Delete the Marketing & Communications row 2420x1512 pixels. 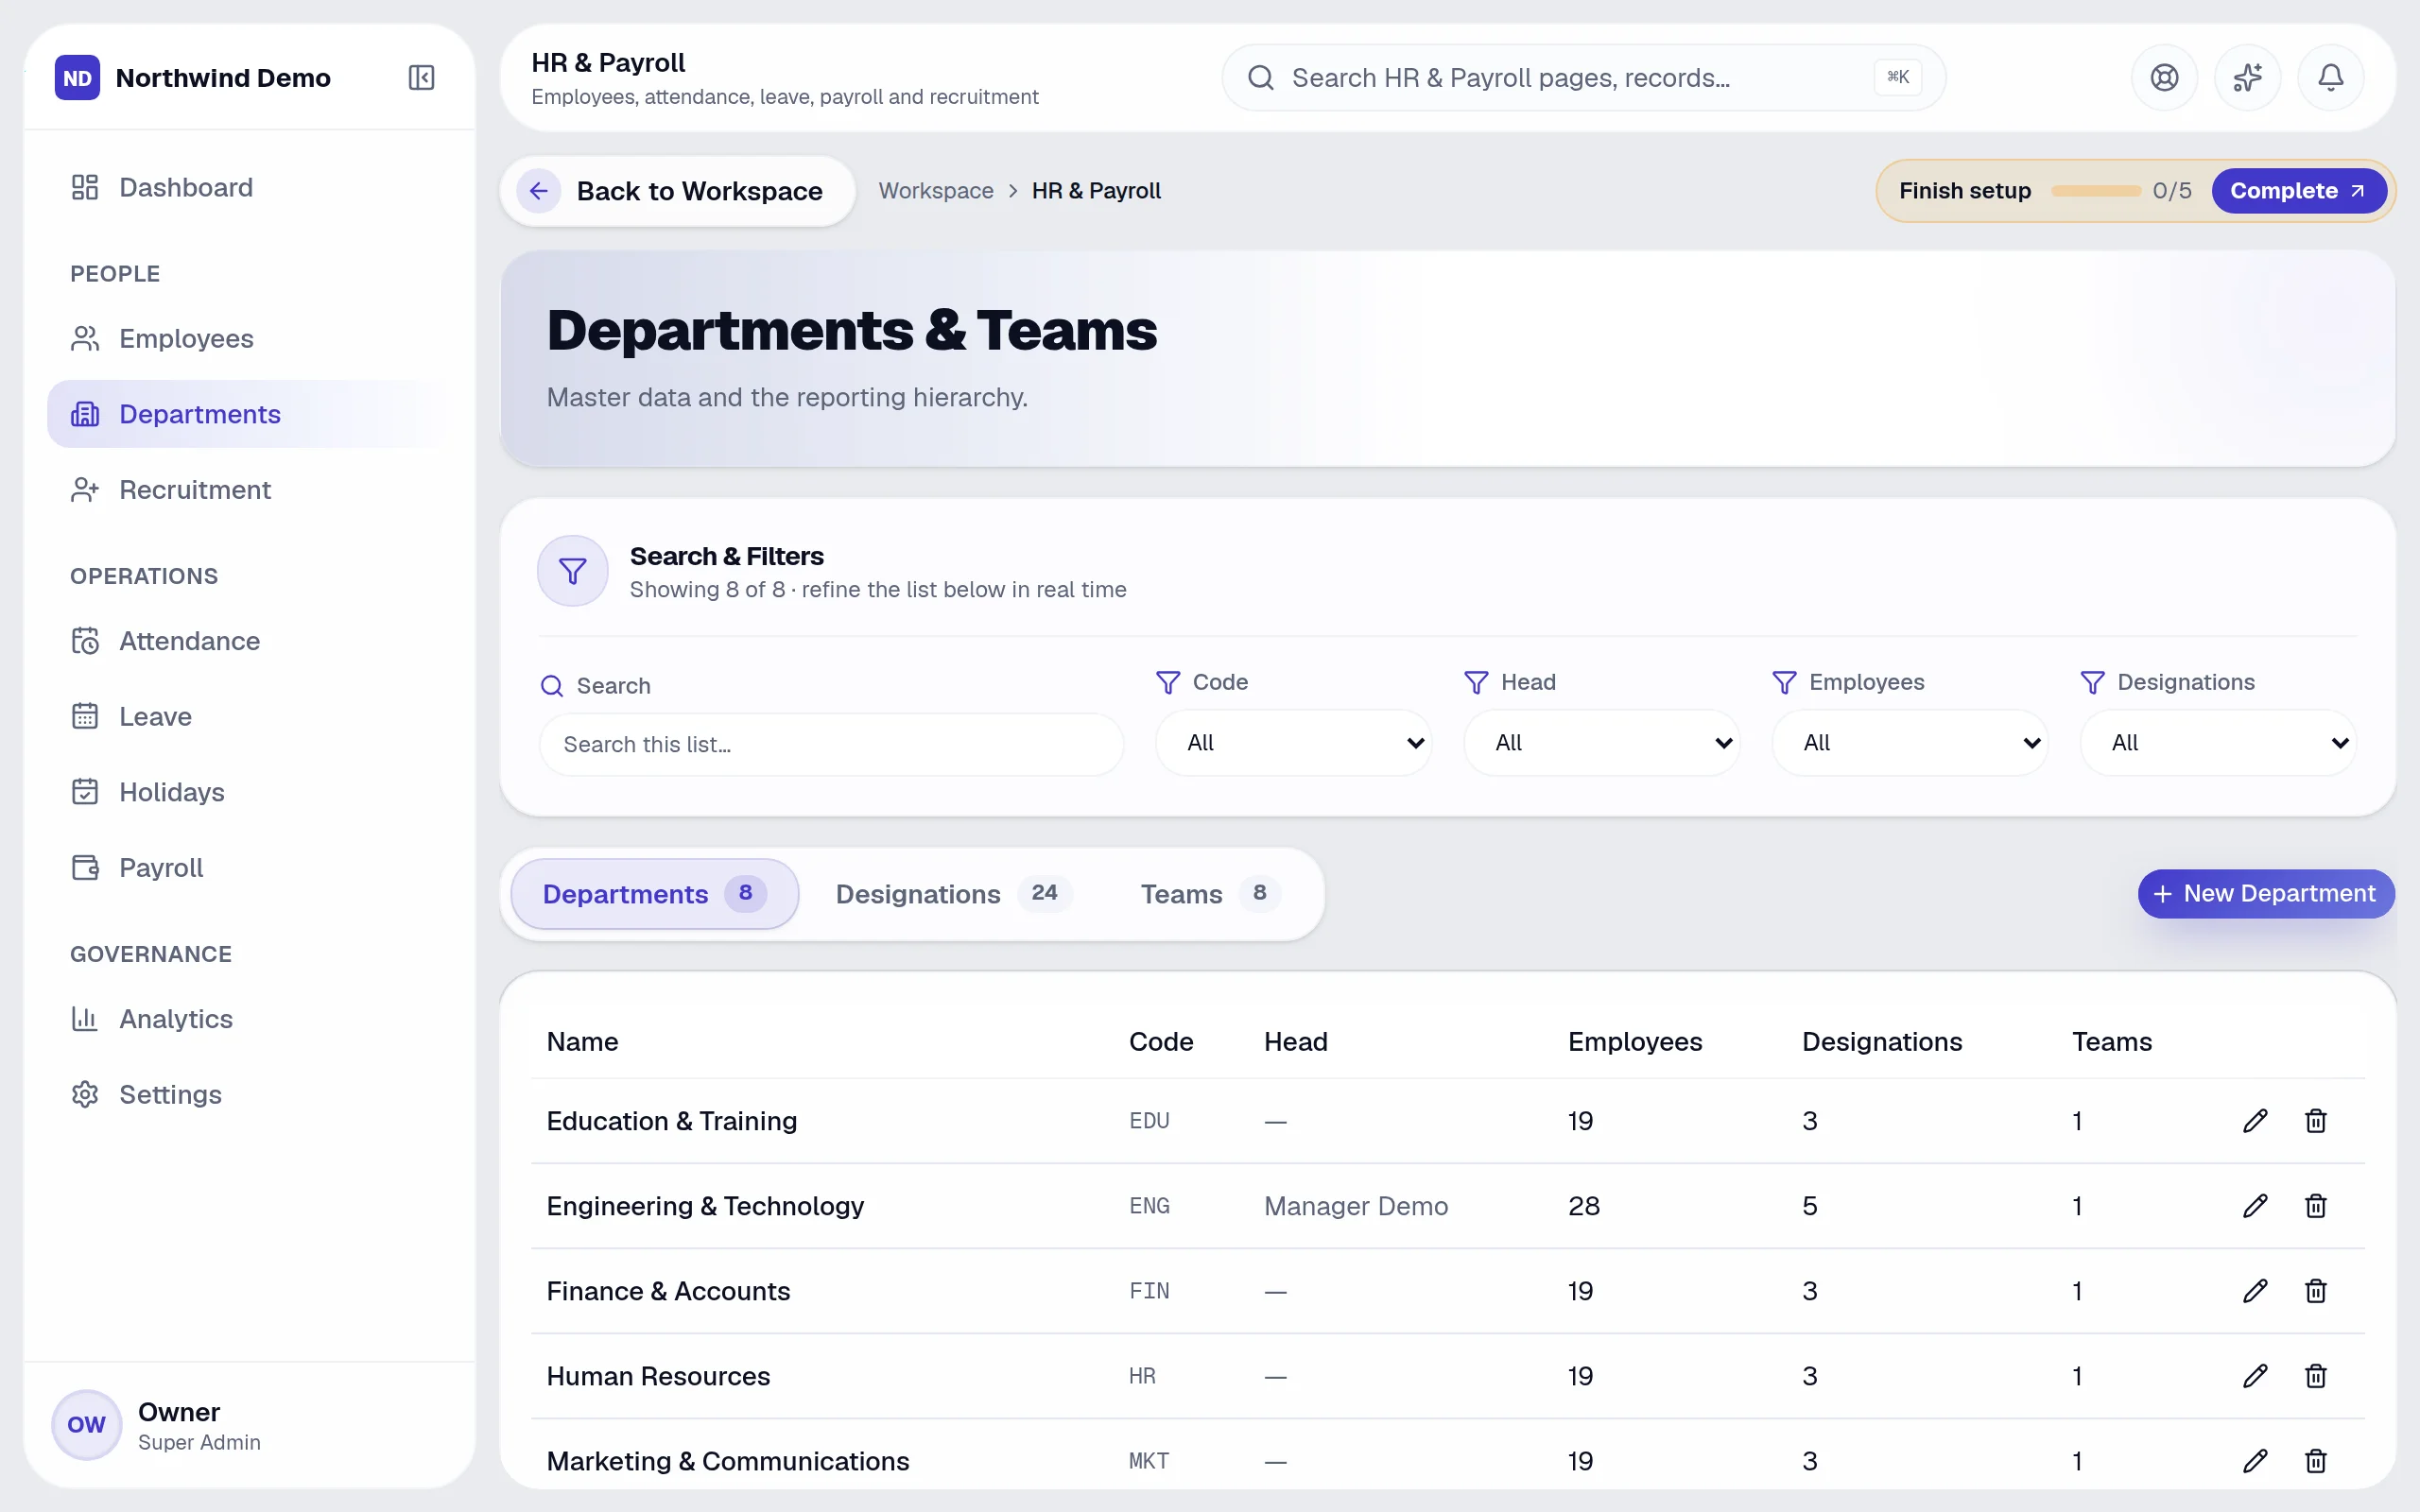pos(2315,1460)
